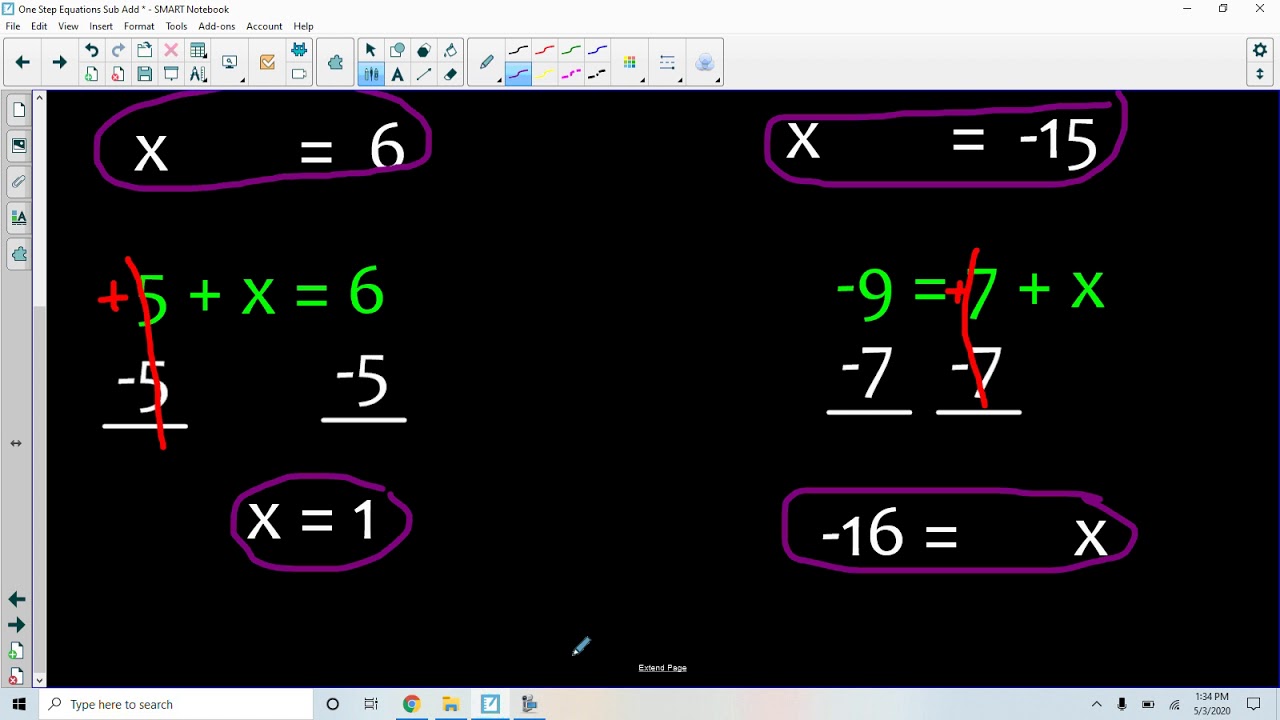Image resolution: width=1280 pixels, height=720 pixels.
Task: Choose the selected purple pen style
Action: point(518,74)
